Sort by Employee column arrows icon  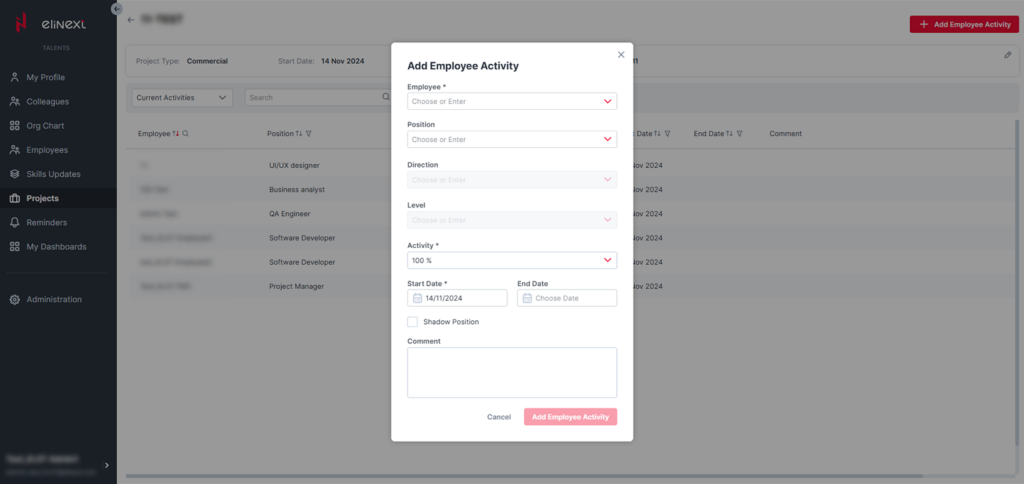coord(176,134)
